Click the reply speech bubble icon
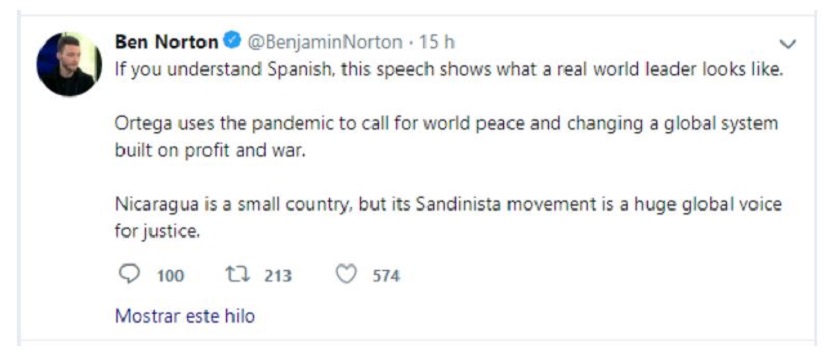825x362 pixels. (129, 274)
